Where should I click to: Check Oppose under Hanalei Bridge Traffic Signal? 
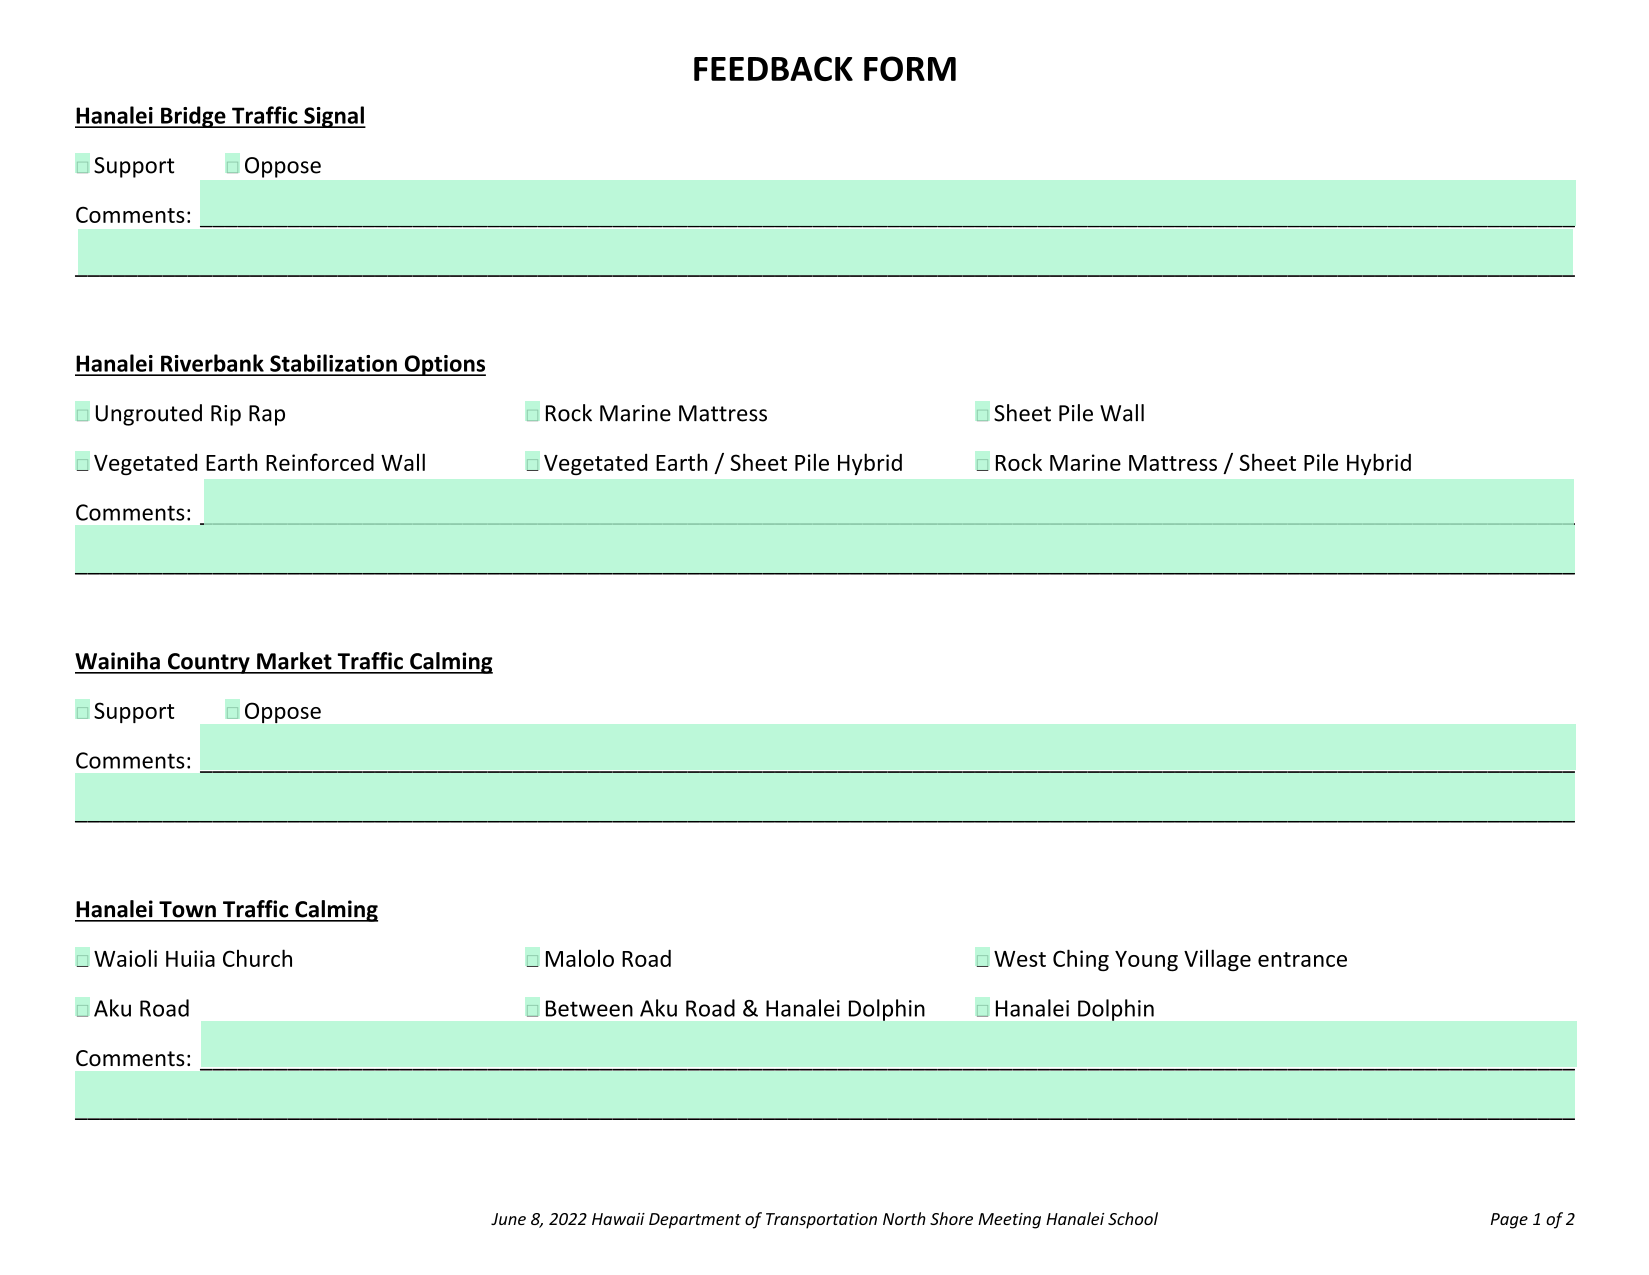click(233, 164)
